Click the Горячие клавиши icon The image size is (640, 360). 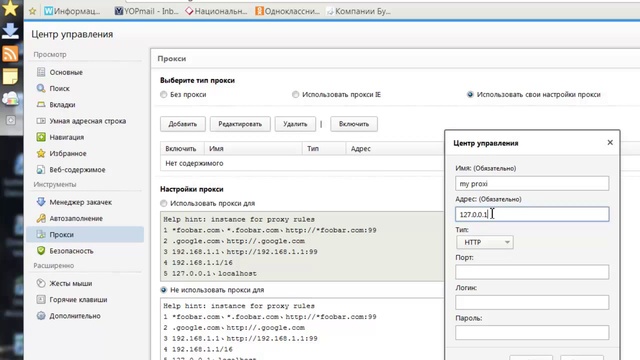tap(41, 300)
